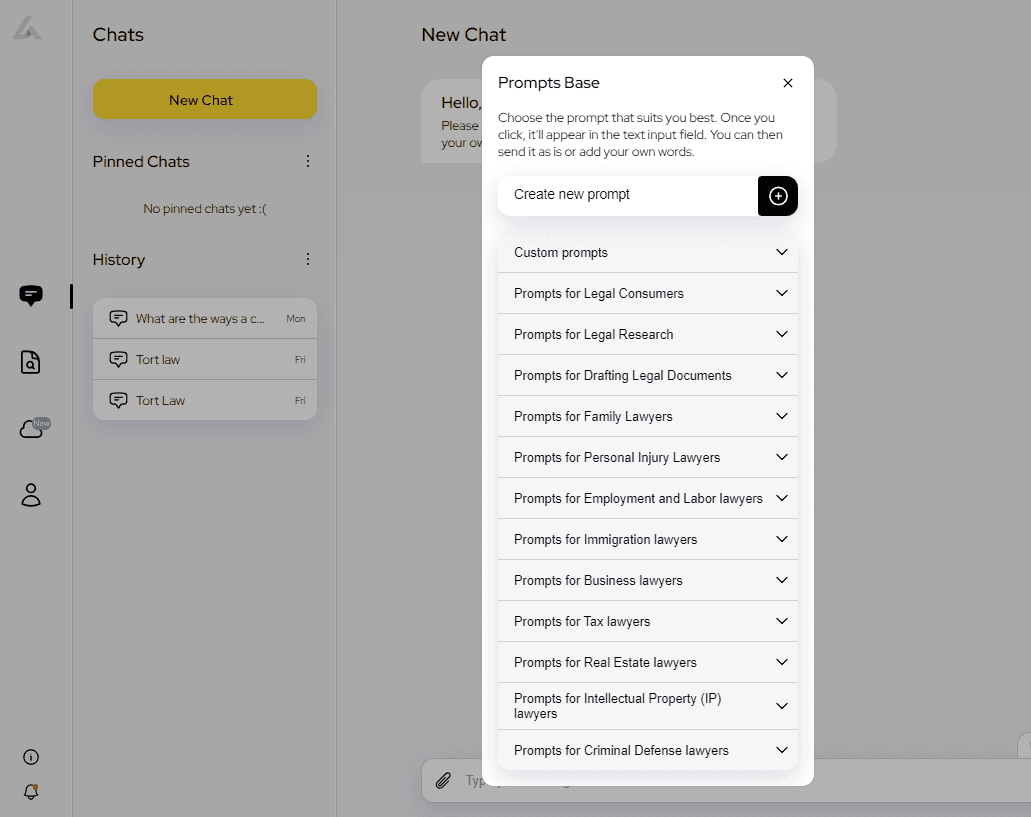
Task: Expand Prompts for Real Estate lawyers
Action: pyautogui.click(x=648, y=663)
